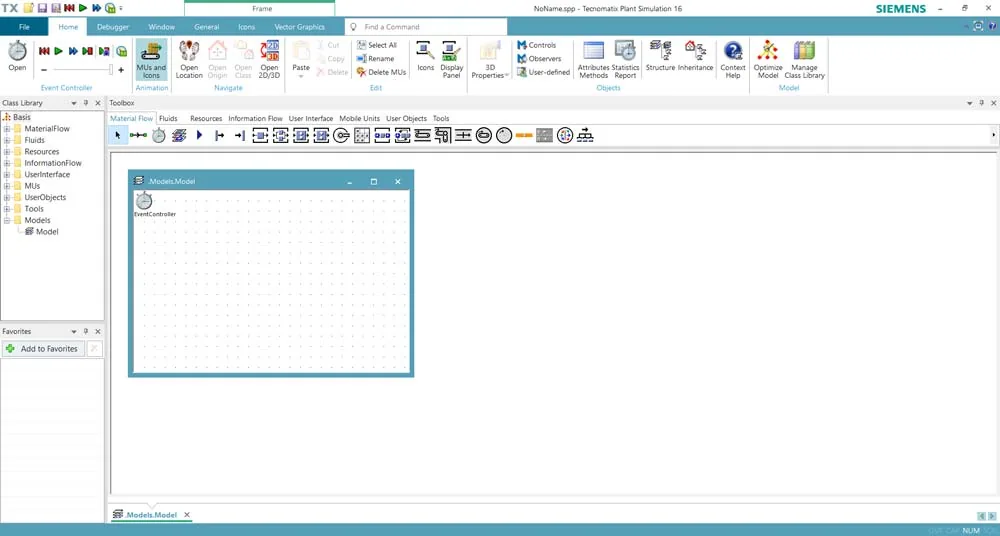
Task: Toggle MUs and Icons animation
Action: 151,59
